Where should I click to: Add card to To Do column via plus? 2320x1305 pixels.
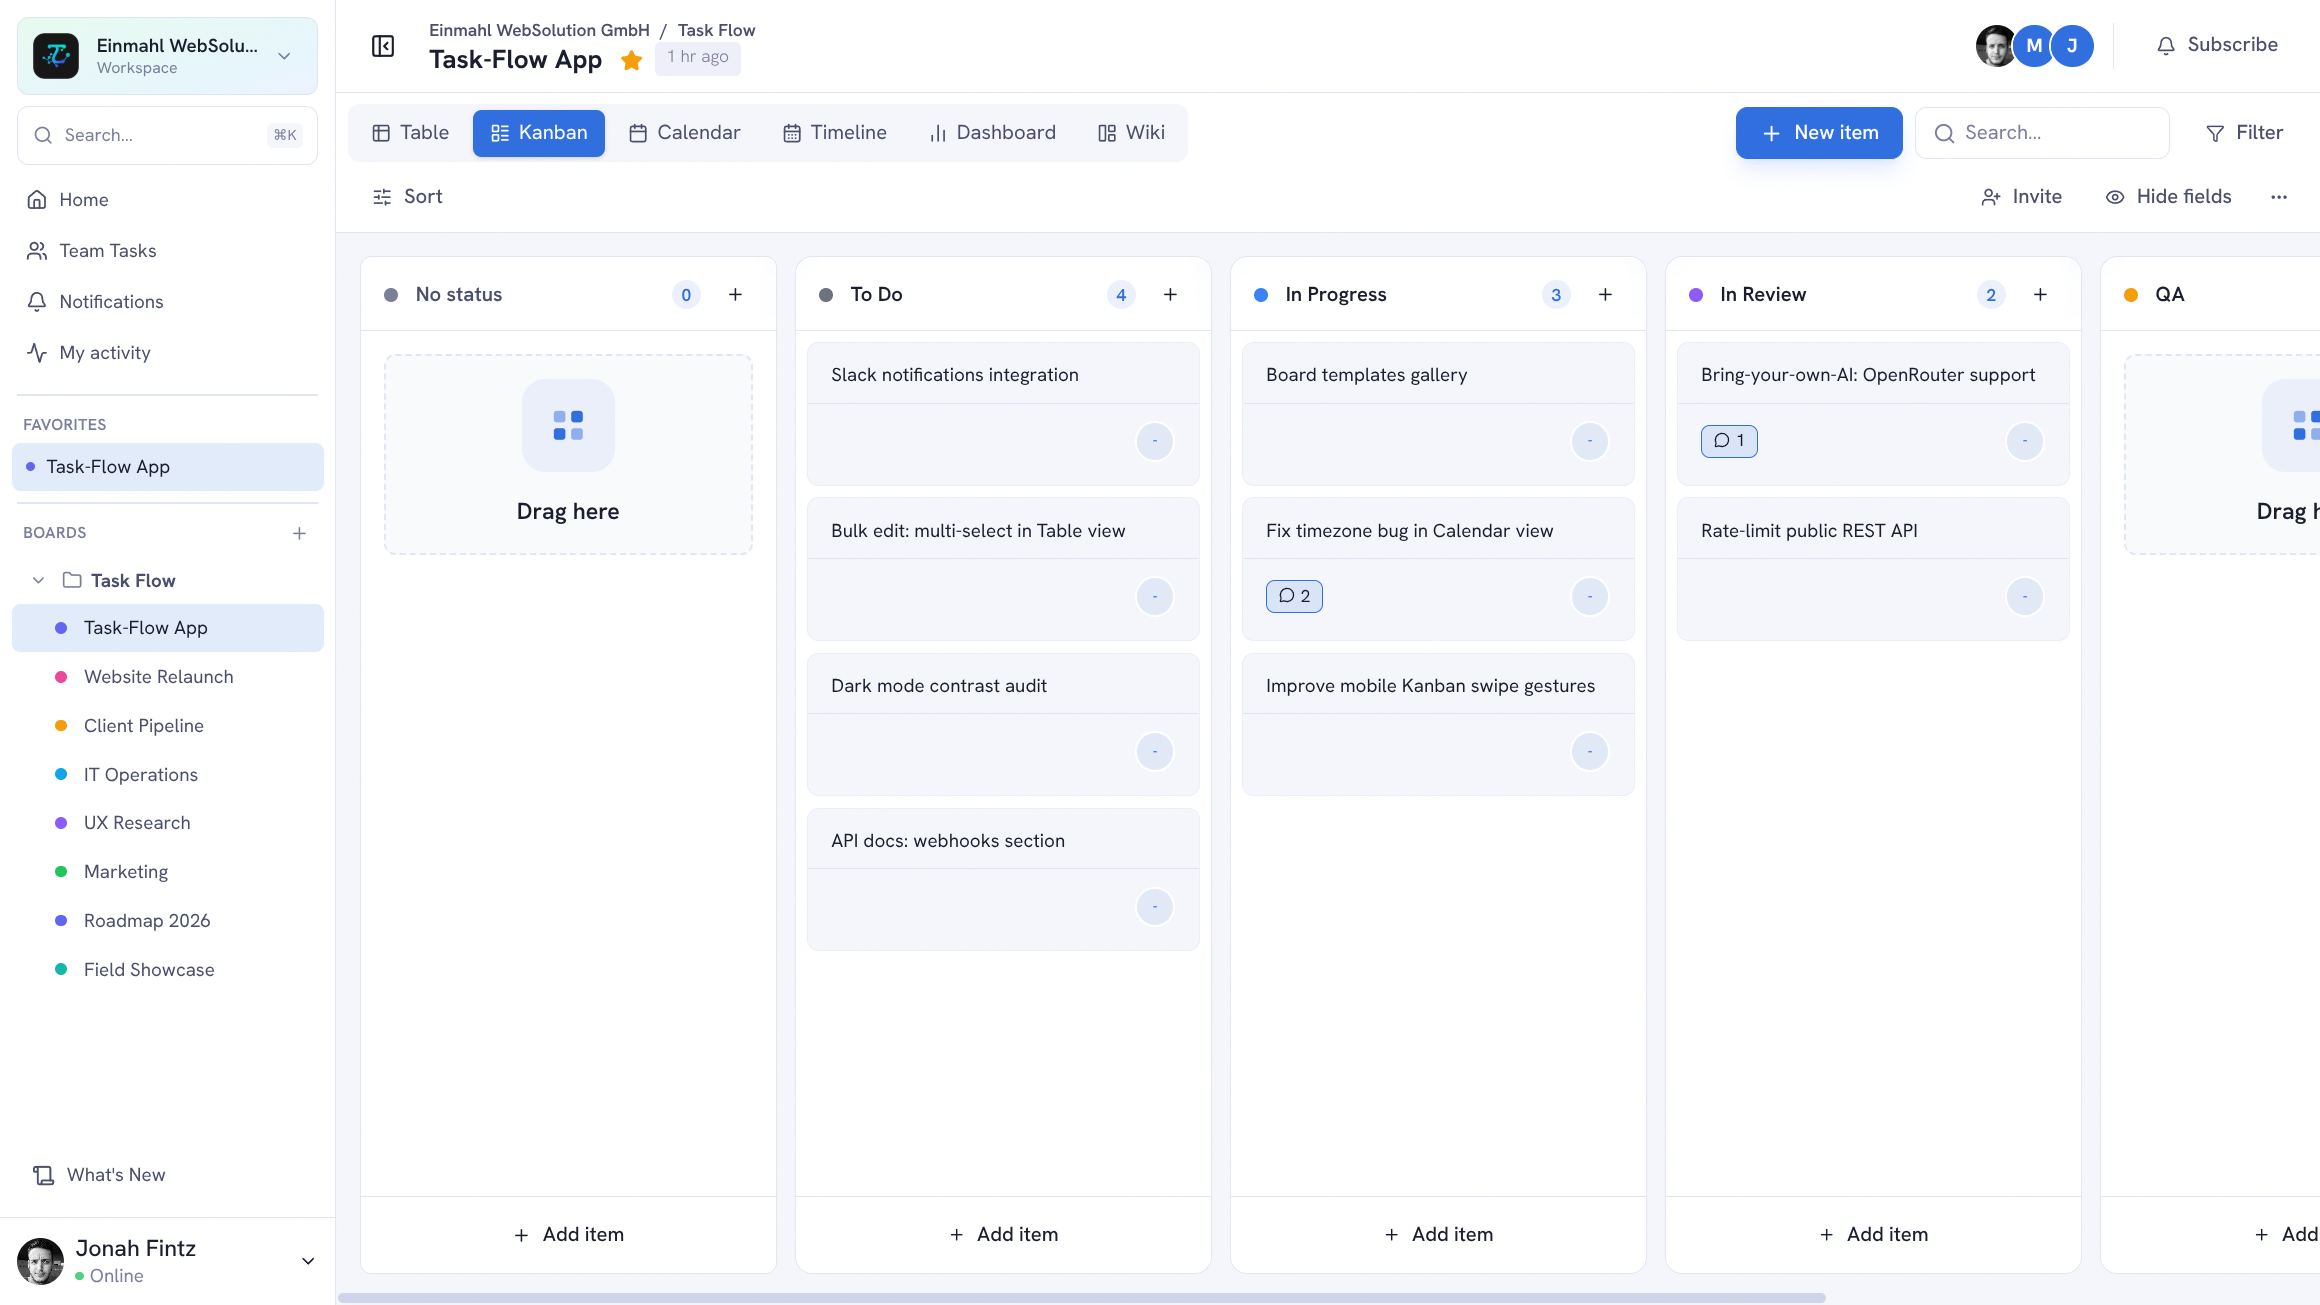1170,294
